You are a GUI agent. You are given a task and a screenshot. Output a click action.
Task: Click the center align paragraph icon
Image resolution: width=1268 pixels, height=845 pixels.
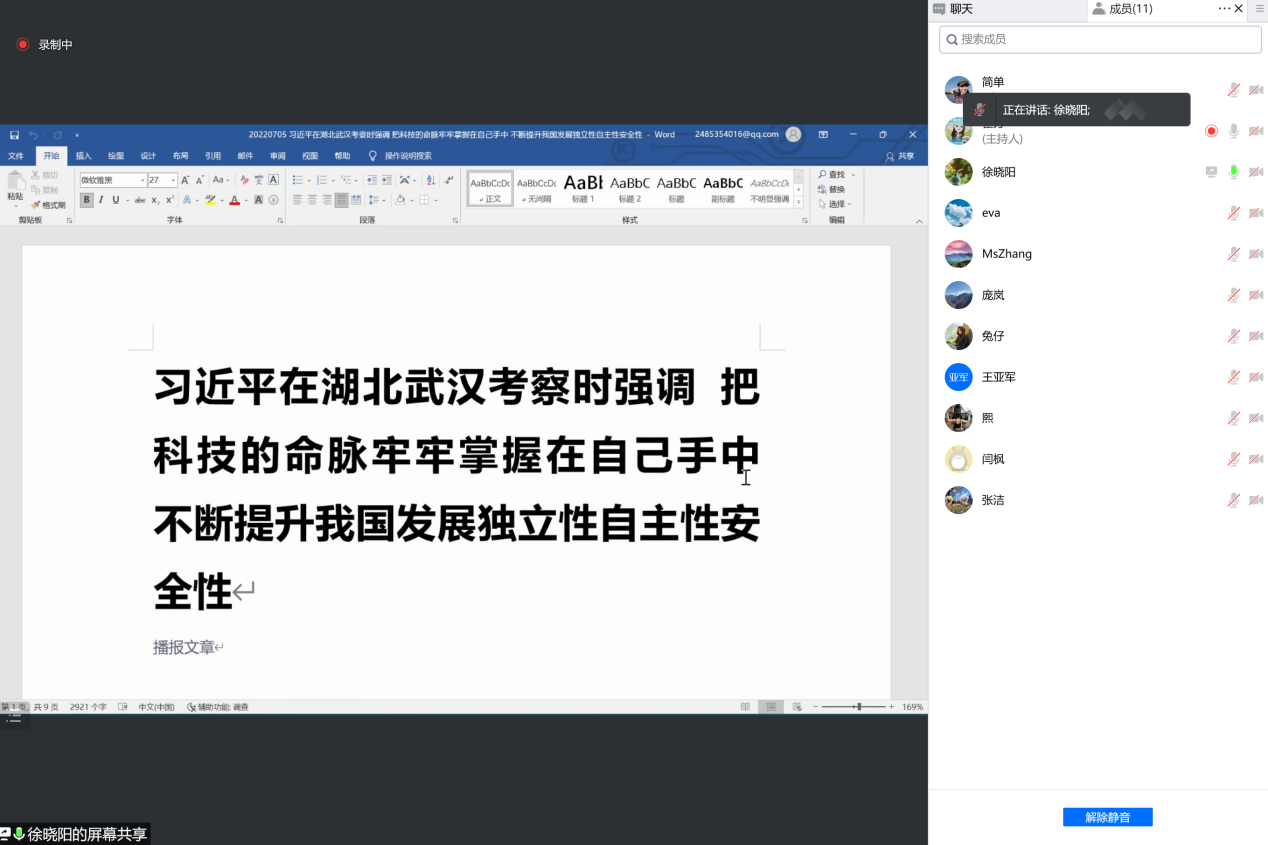click(312, 200)
